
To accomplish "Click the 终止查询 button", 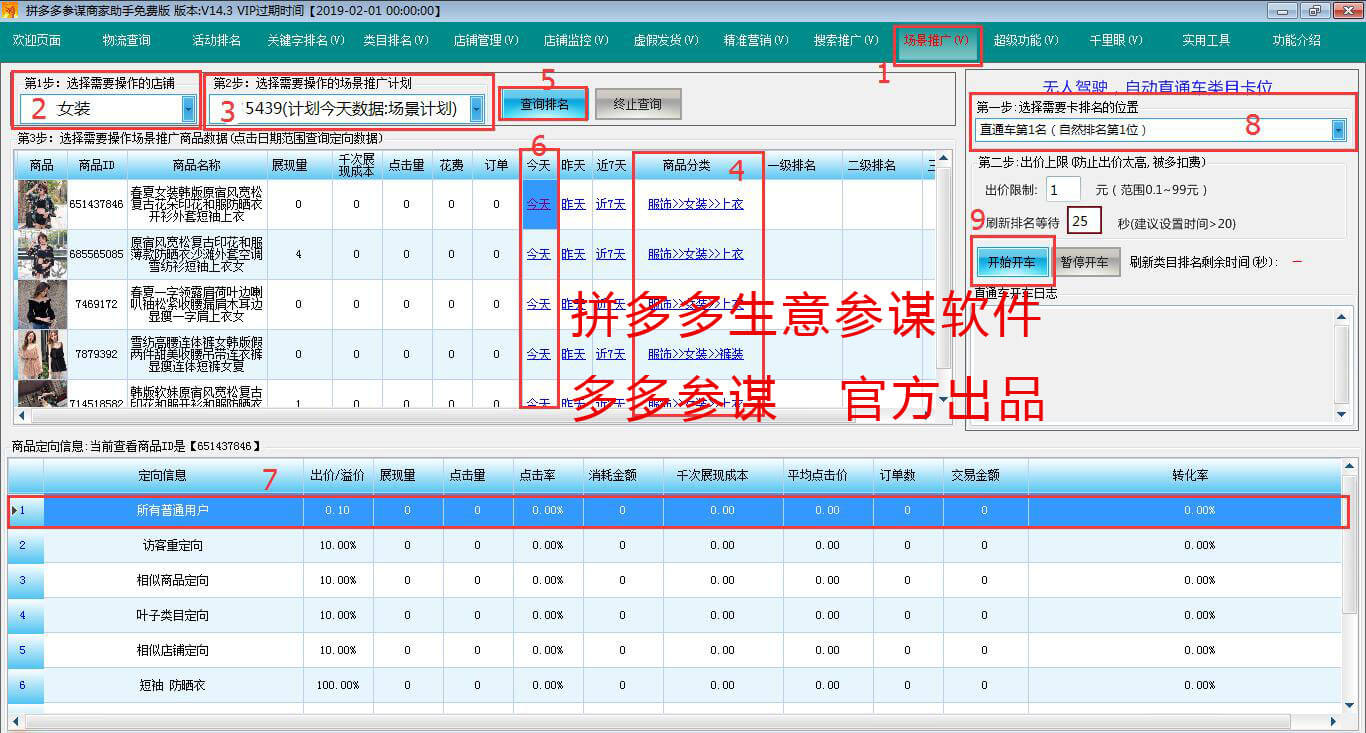I will pyautogui.click(x=638, y=104).
